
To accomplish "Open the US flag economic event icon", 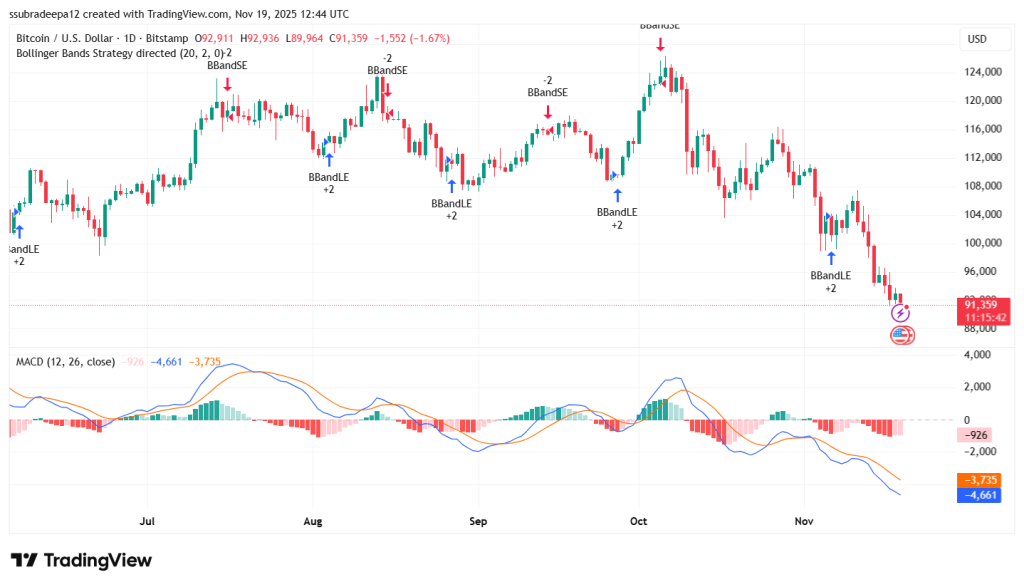I will pyautogui.click(x=902, y=337).
